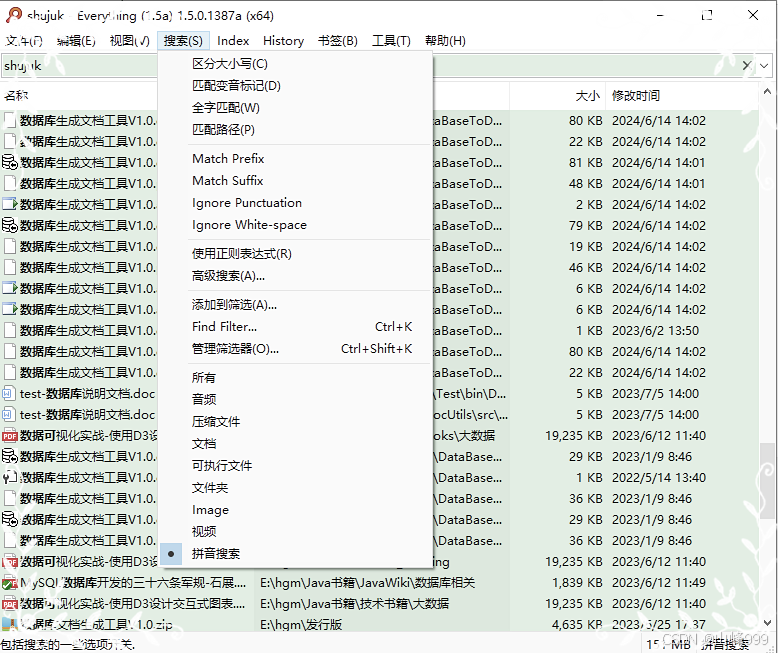Screen dimensions: 778x653
Task: Select the 拼音搜索 filter
Action: (295, 554)
